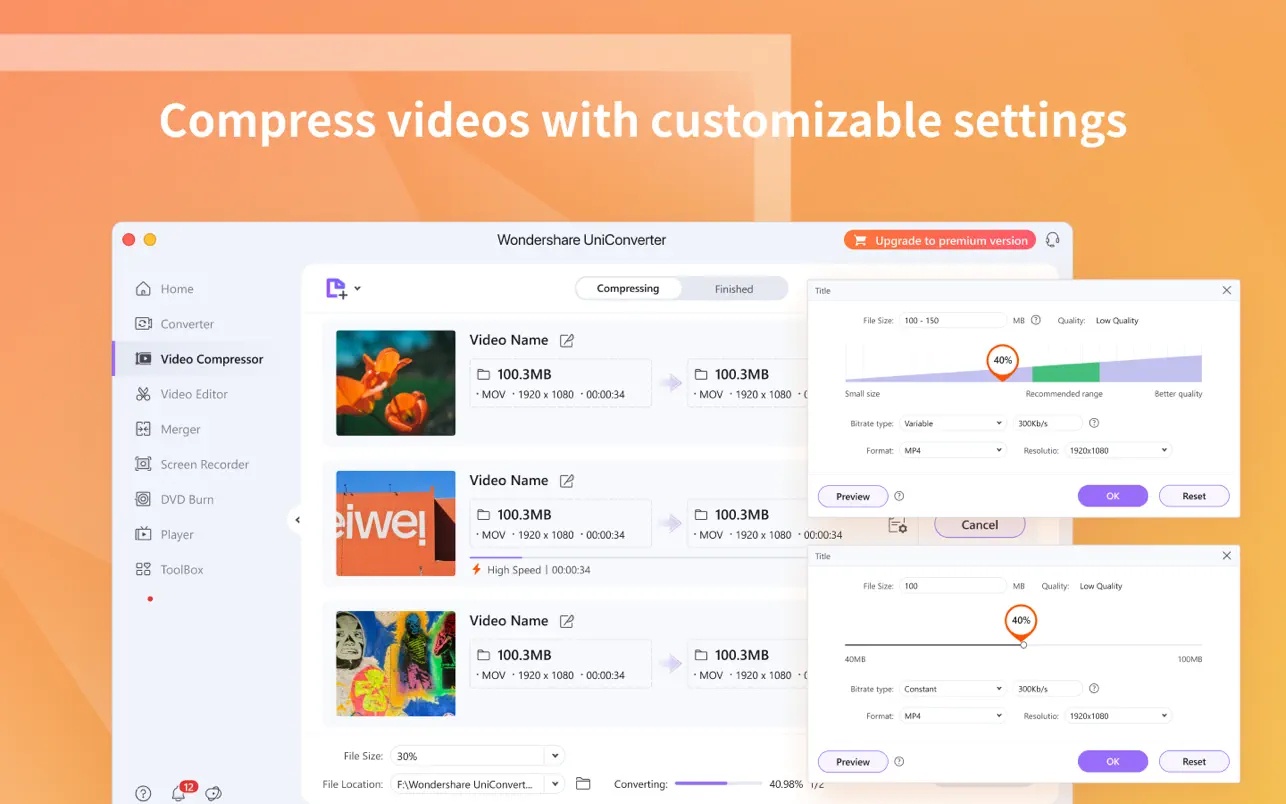1286x804 pixels.
Task: Click Reset in upper dialog
Action: (1194, 496)
